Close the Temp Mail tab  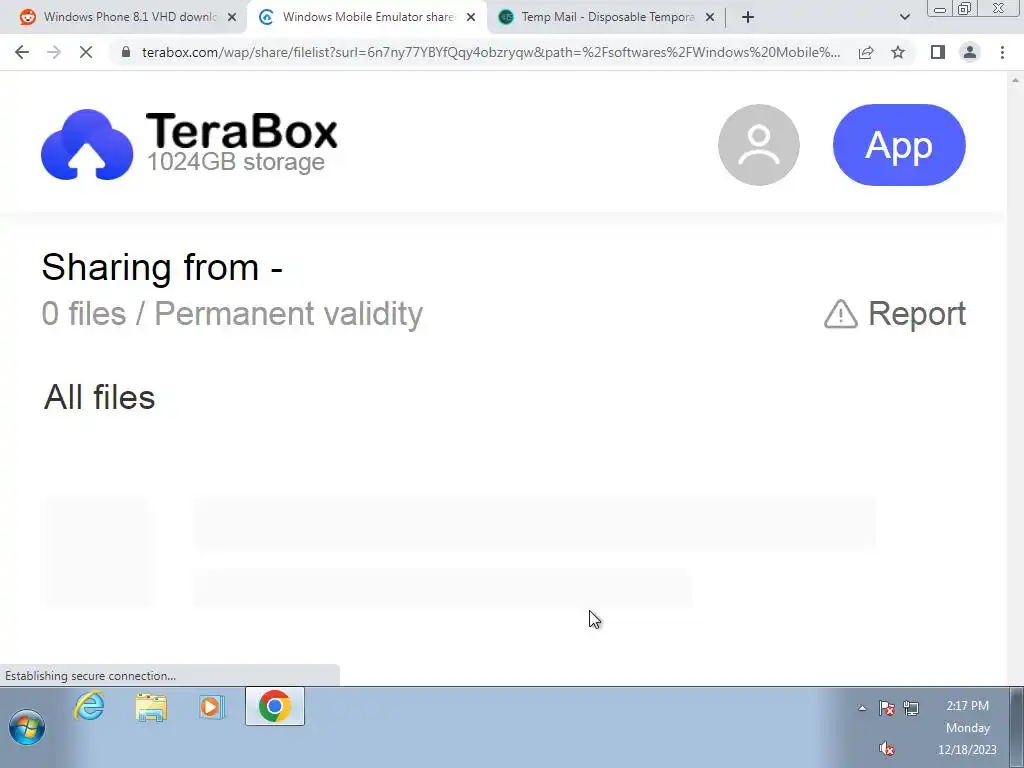click(x=710, y=17)
